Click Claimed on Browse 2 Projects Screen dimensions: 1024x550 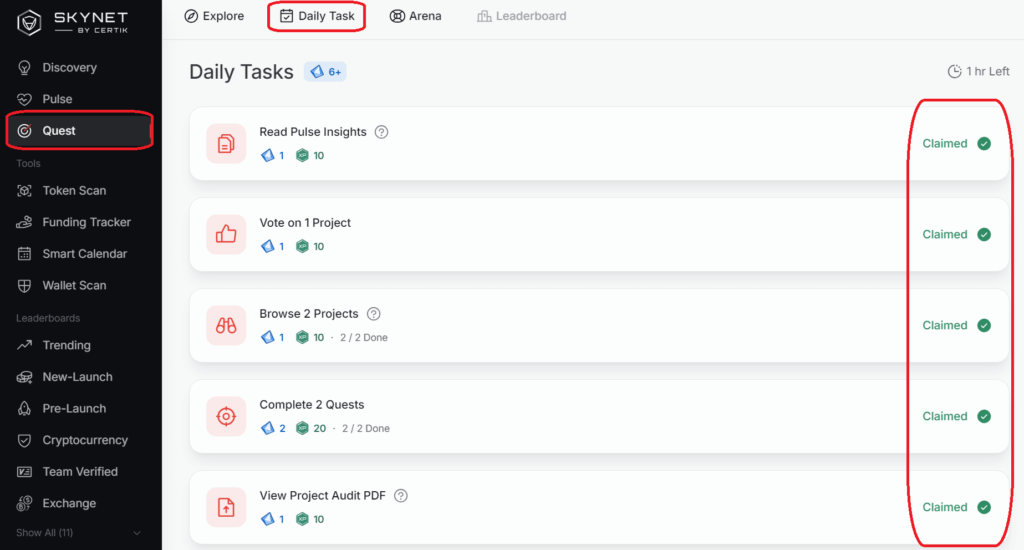(x=957, y=325)
